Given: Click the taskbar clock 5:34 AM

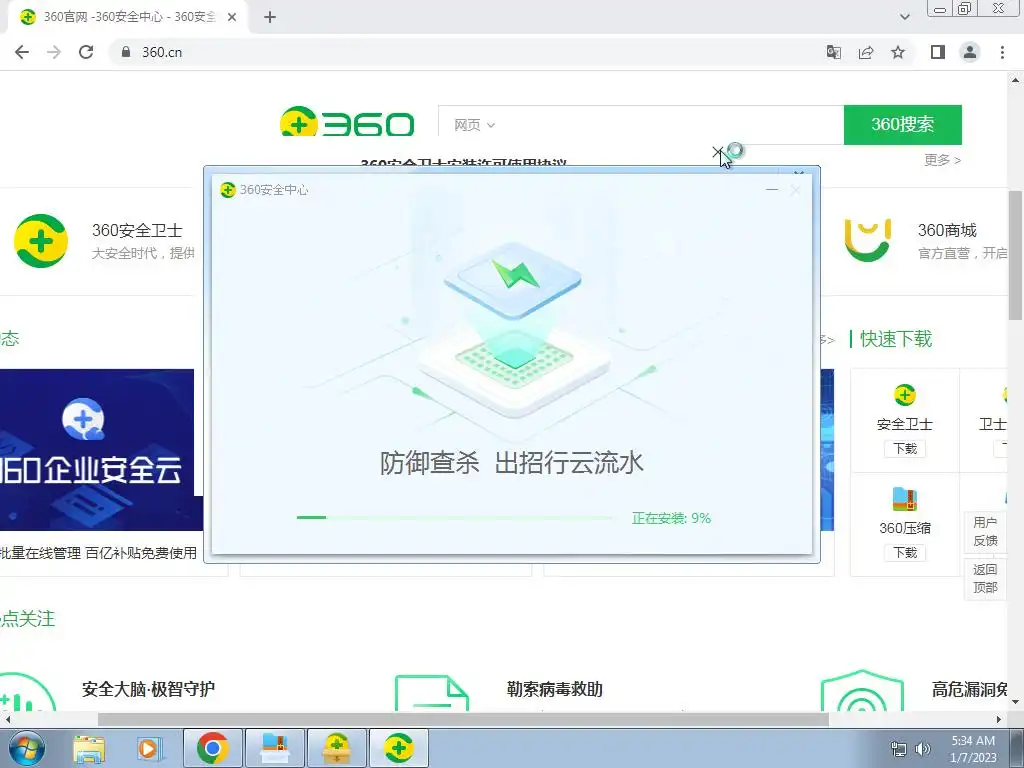Looking at the screenshot, I should [973, 741].
